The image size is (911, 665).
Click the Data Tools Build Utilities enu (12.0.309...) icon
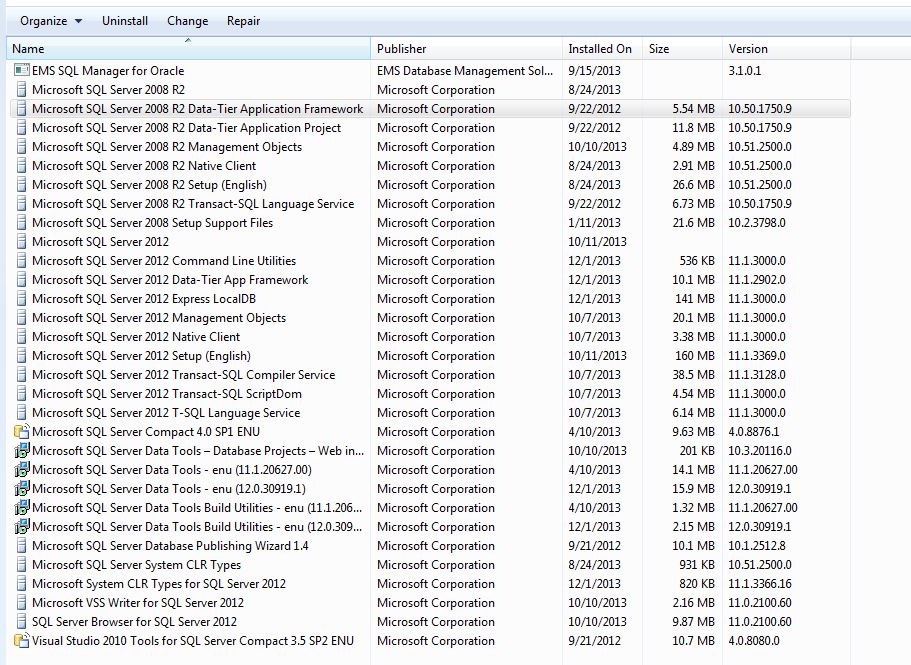pos(21,527)
